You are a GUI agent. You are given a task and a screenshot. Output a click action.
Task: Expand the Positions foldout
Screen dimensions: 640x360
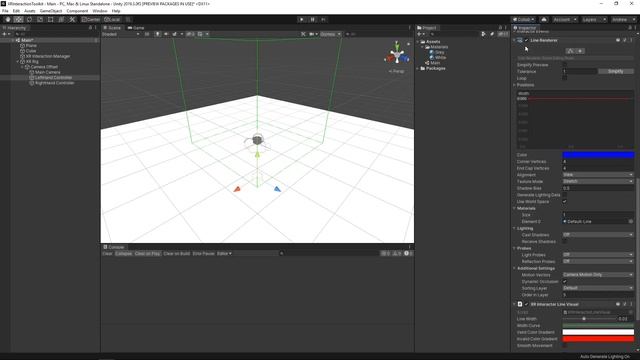coord(514,85)
